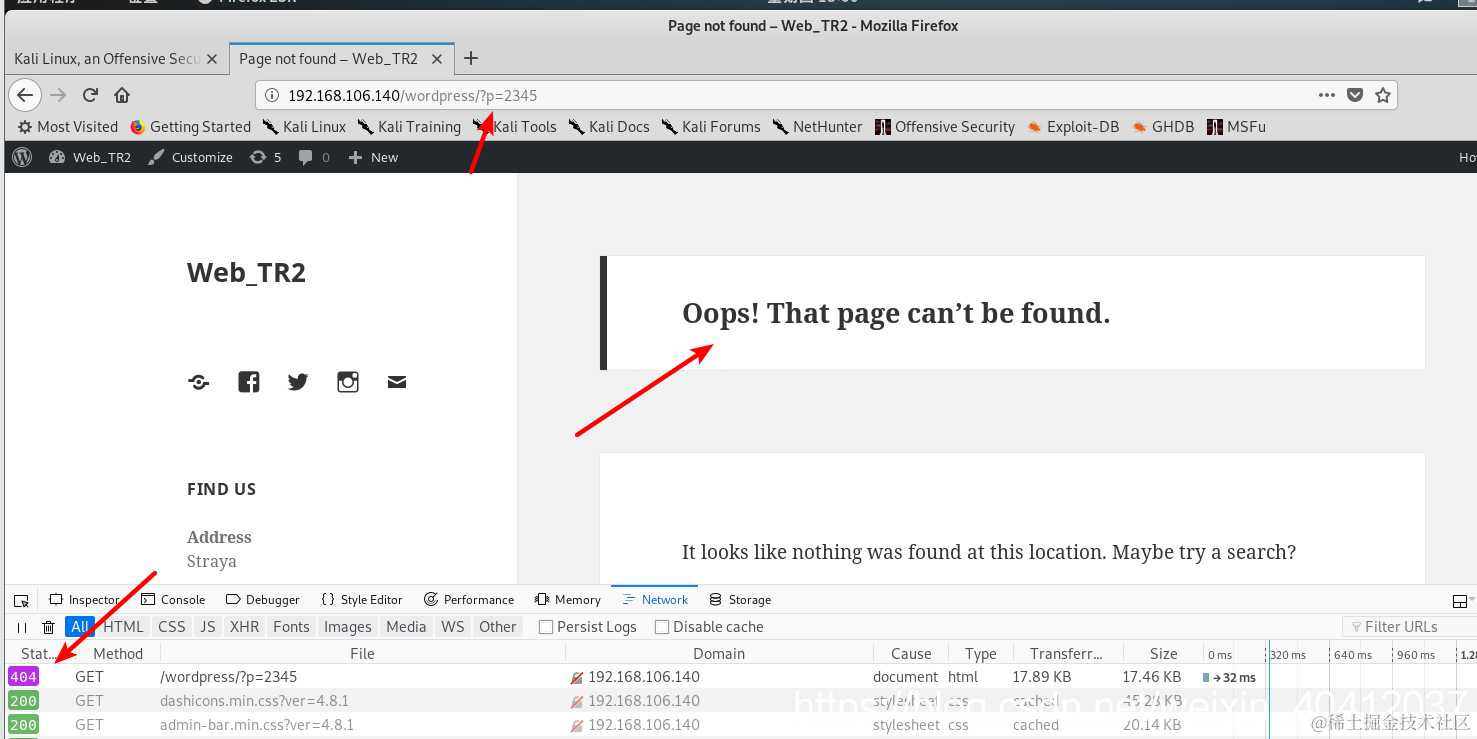Toggle the All request filter
Screen dimensions: 1477x739
[80, 627]
